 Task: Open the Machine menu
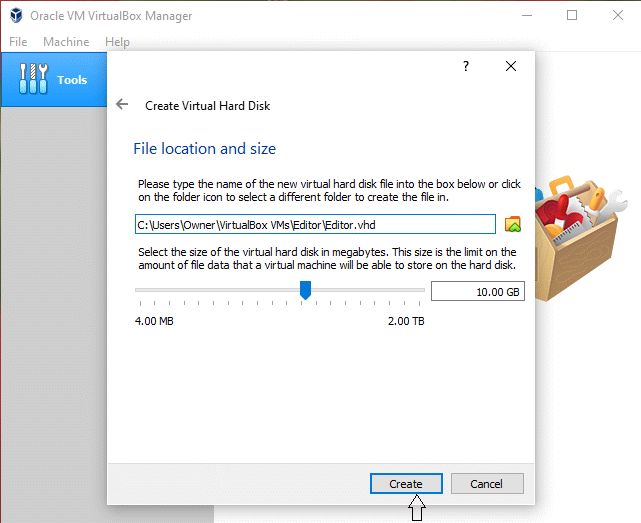point(66,42)
